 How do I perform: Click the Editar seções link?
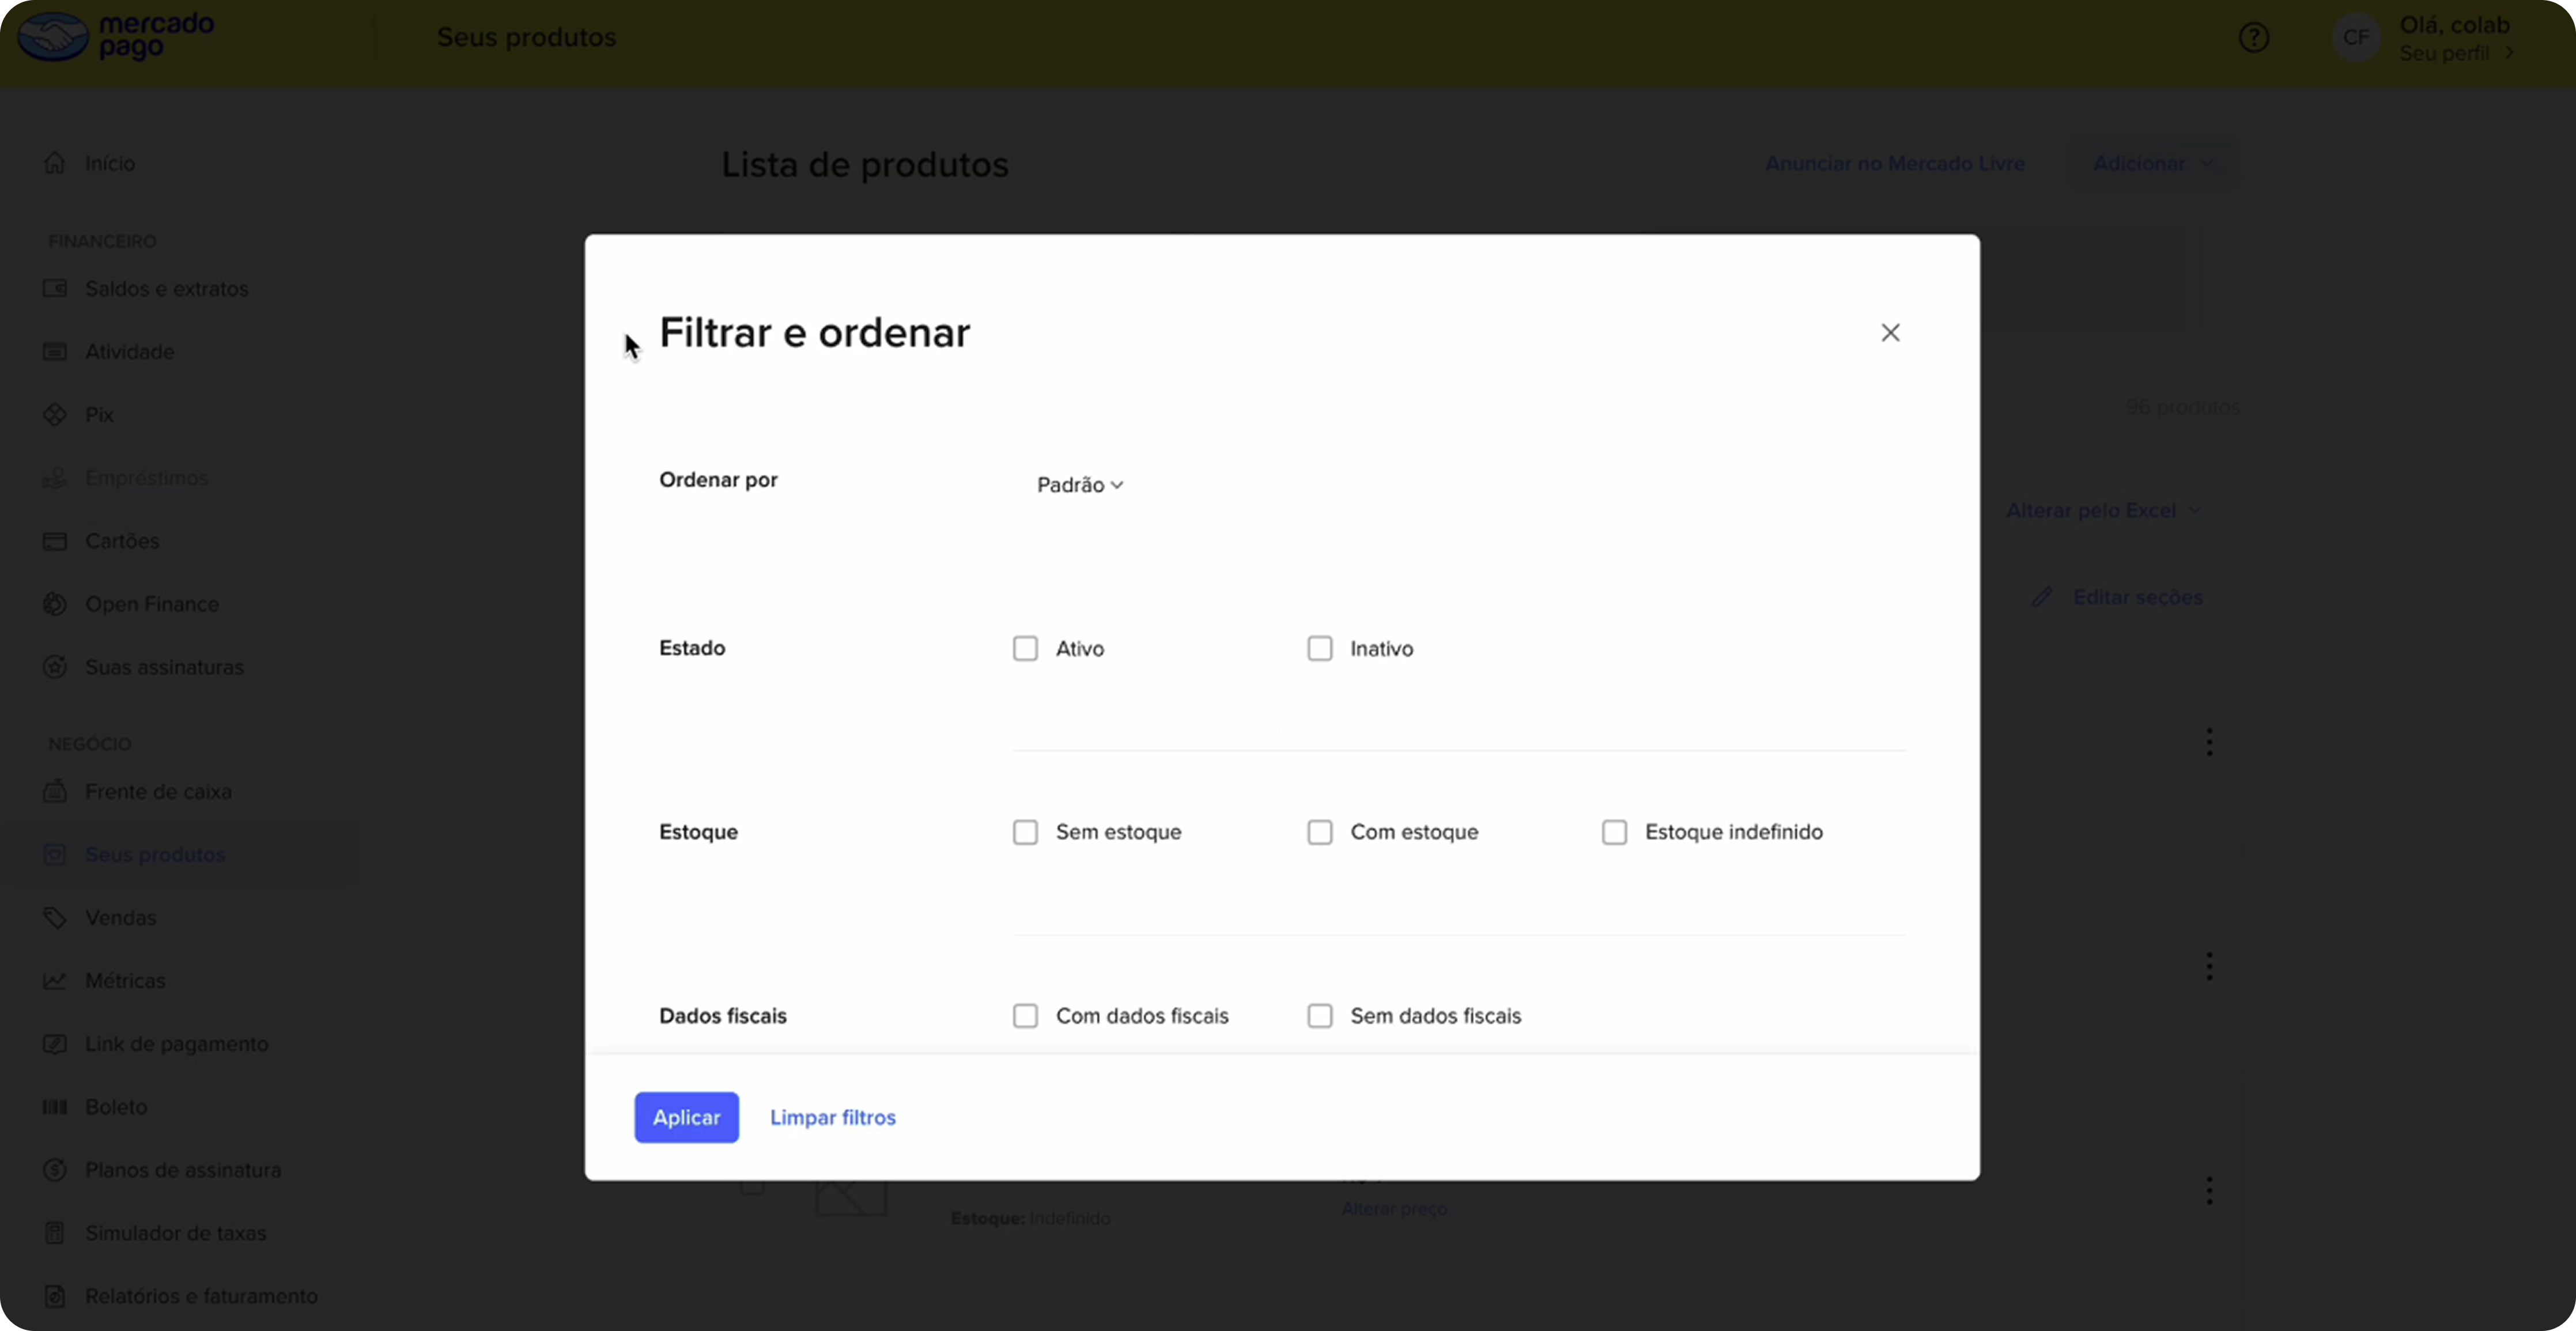point(2137,597)
